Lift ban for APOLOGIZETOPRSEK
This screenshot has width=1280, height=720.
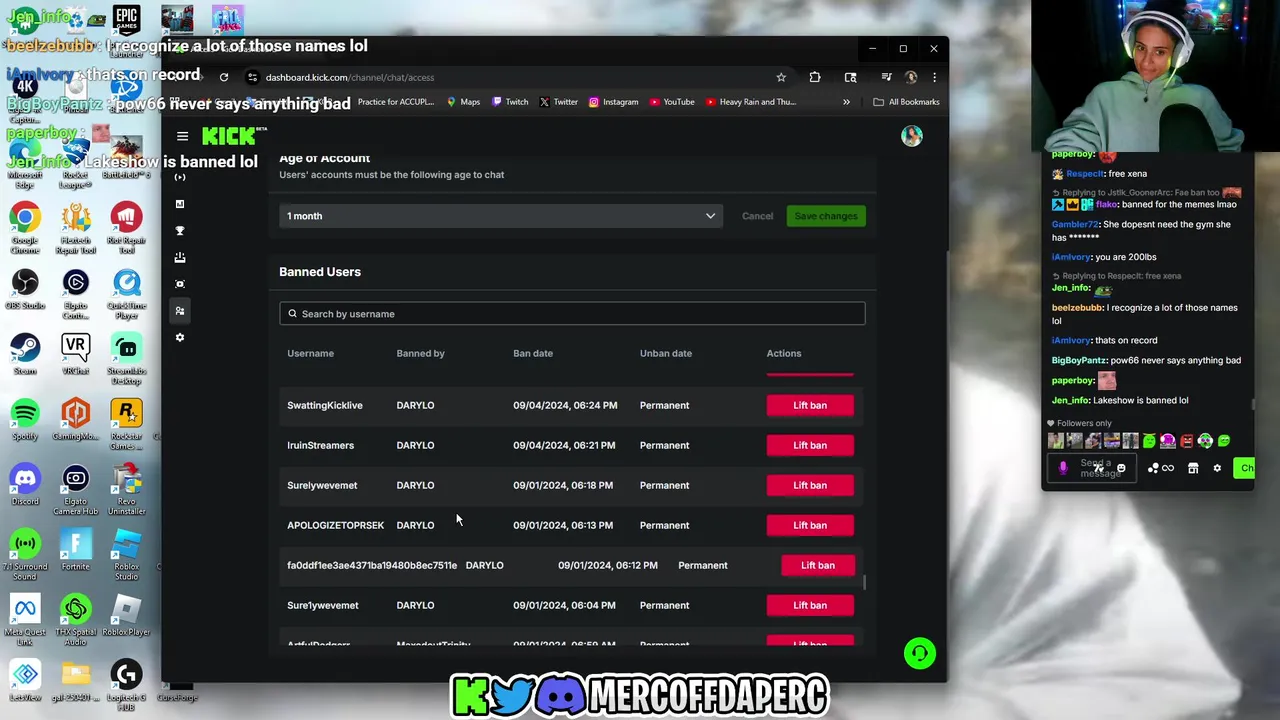pos(810,525)
